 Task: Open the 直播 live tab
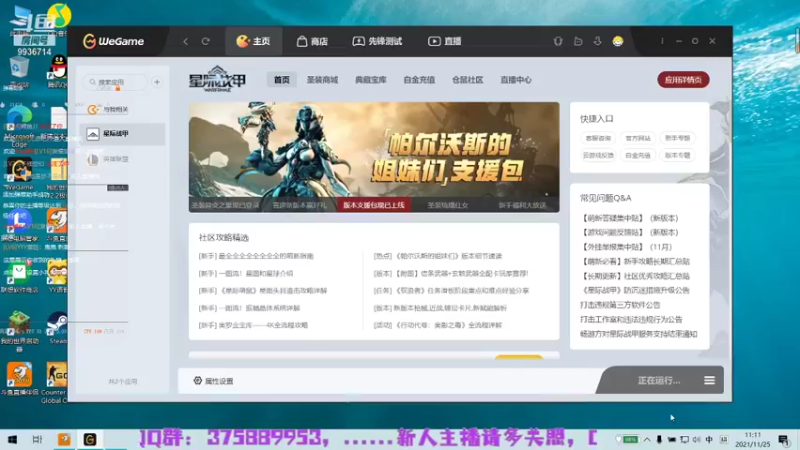[x=444, y=41]
